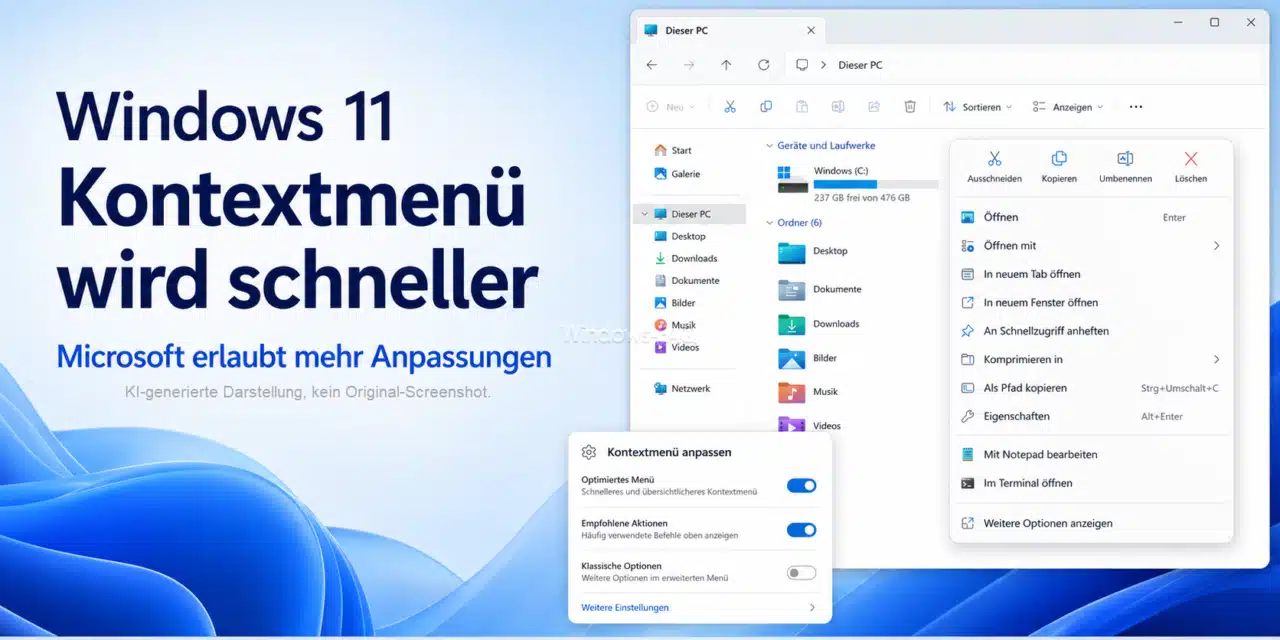Image resolution: width=1280 pixels, height=640 pixels.
Task: Click Weitere Optionen anzeigen
Action: (1091, 523)
